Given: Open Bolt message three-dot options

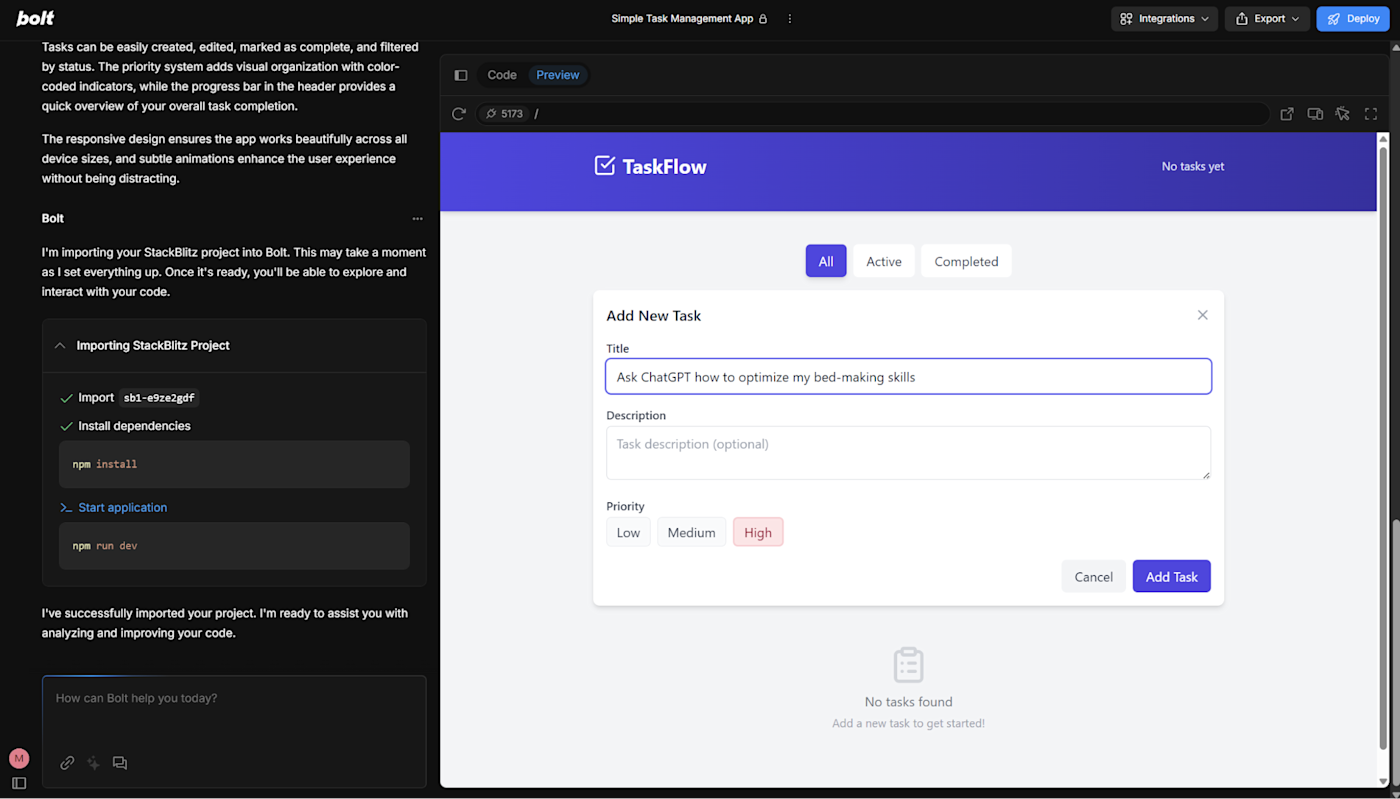Looking at the screenshot, I should coord(418,219).
